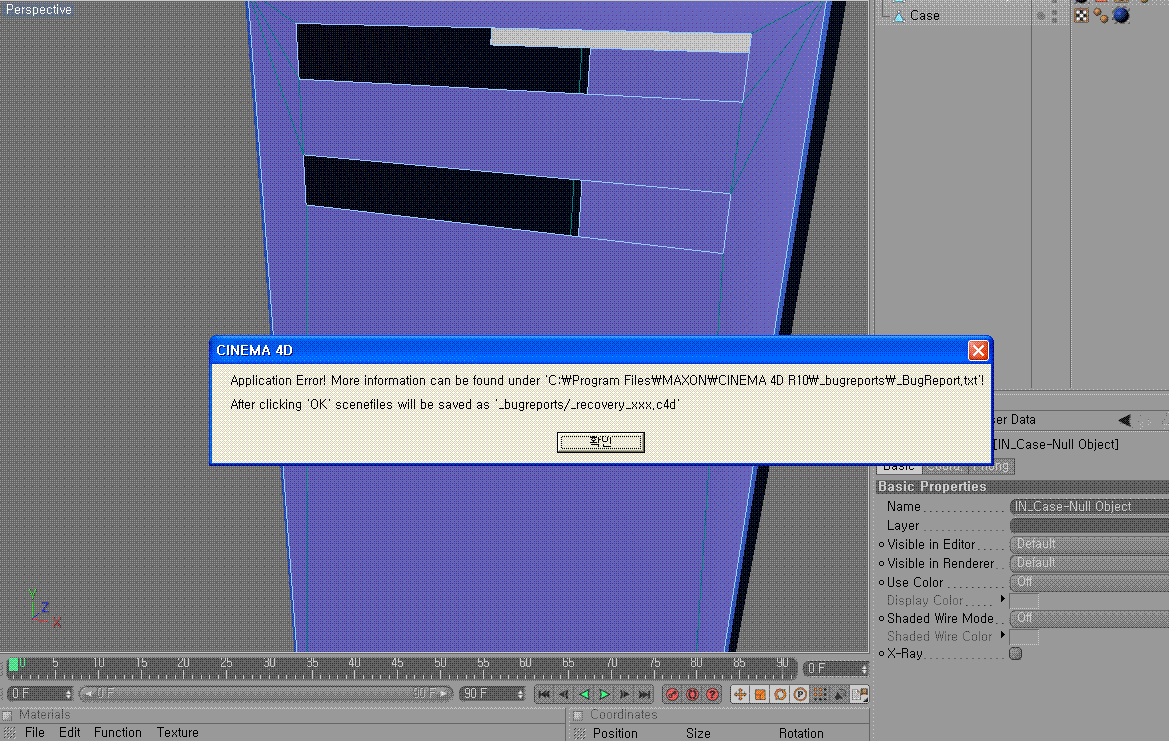Image resolution: width=1169 pixels, height=741 pixels.
Task: Click the User Data menu
Action: tap(1014, 420)
